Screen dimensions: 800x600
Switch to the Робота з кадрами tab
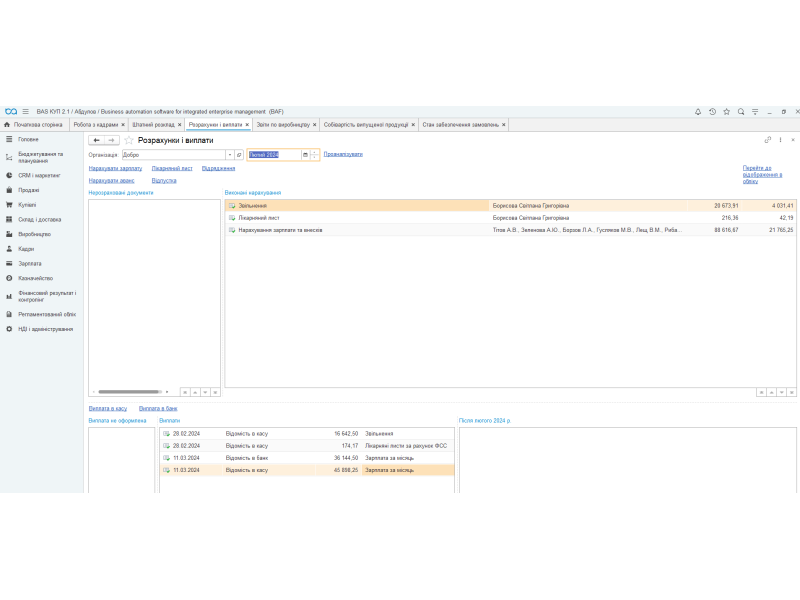pos(95,124)
